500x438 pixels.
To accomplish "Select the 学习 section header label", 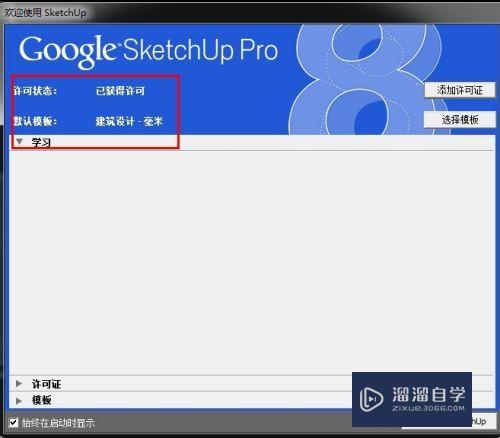I will [x=41, y=142].
